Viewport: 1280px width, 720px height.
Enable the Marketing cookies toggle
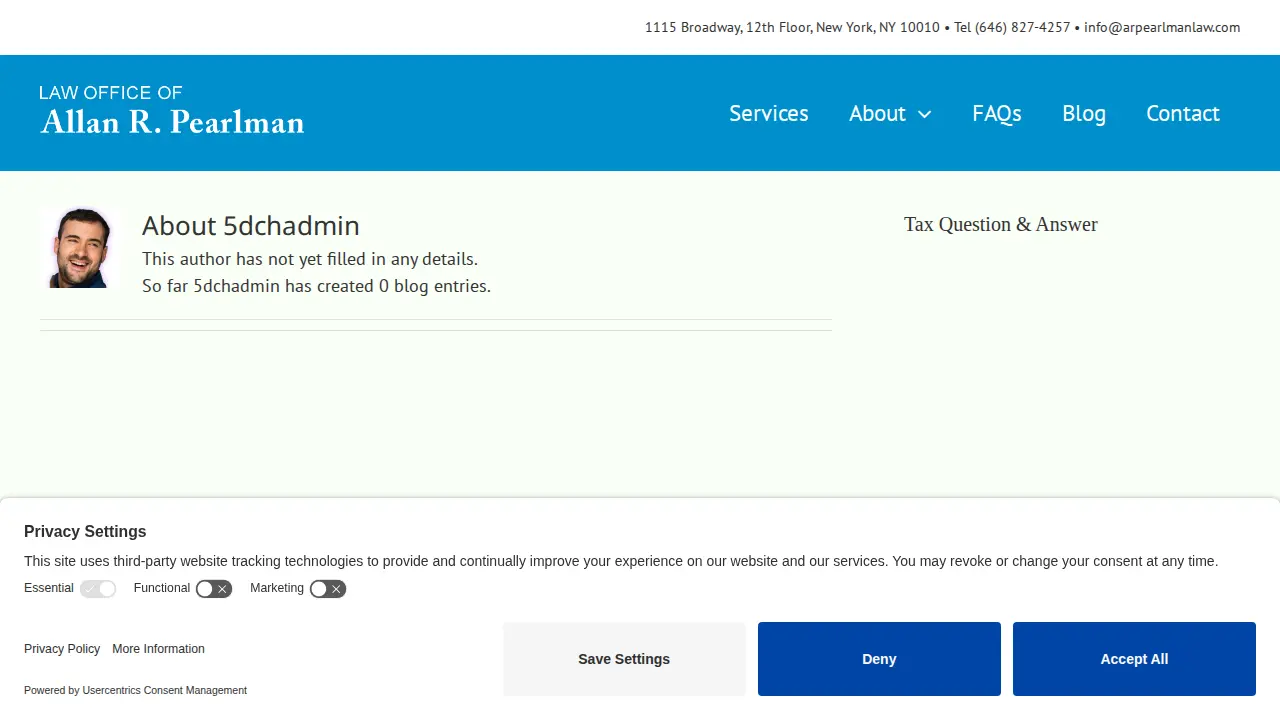click(328, 589)
